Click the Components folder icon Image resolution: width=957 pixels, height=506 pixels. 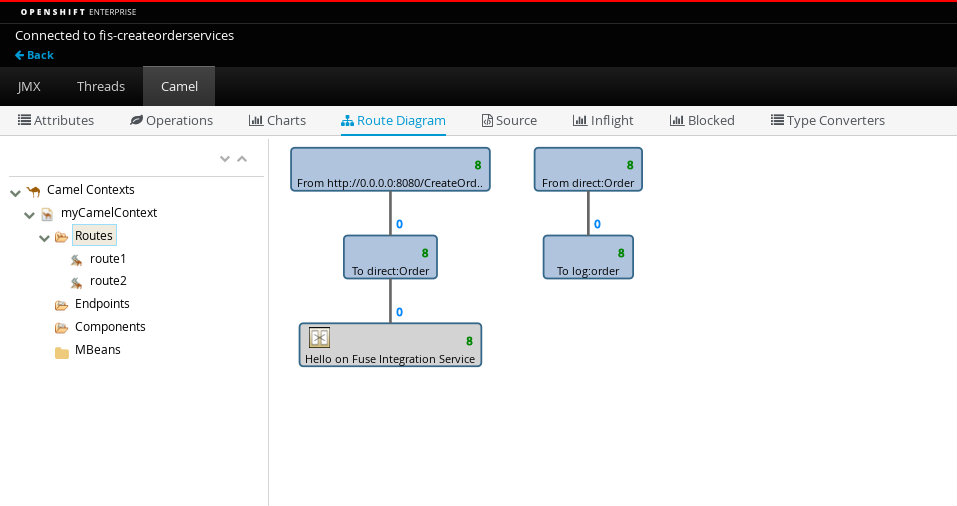62,328
